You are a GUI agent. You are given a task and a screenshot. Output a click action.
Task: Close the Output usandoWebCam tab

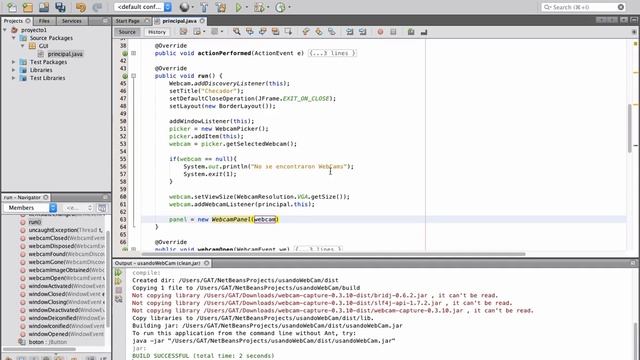tap(207, 263)
